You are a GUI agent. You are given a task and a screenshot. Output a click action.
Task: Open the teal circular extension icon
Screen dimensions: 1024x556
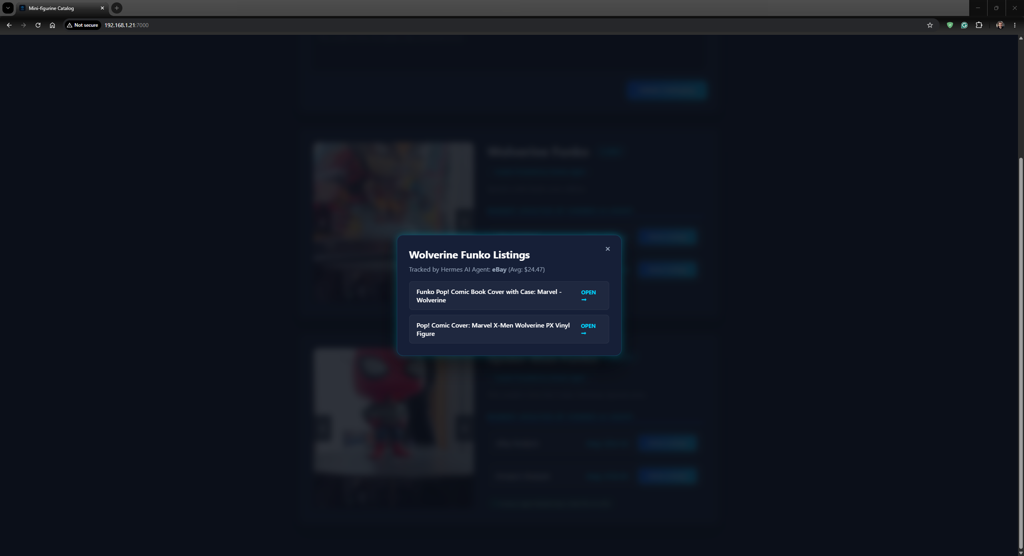[964, 25]
